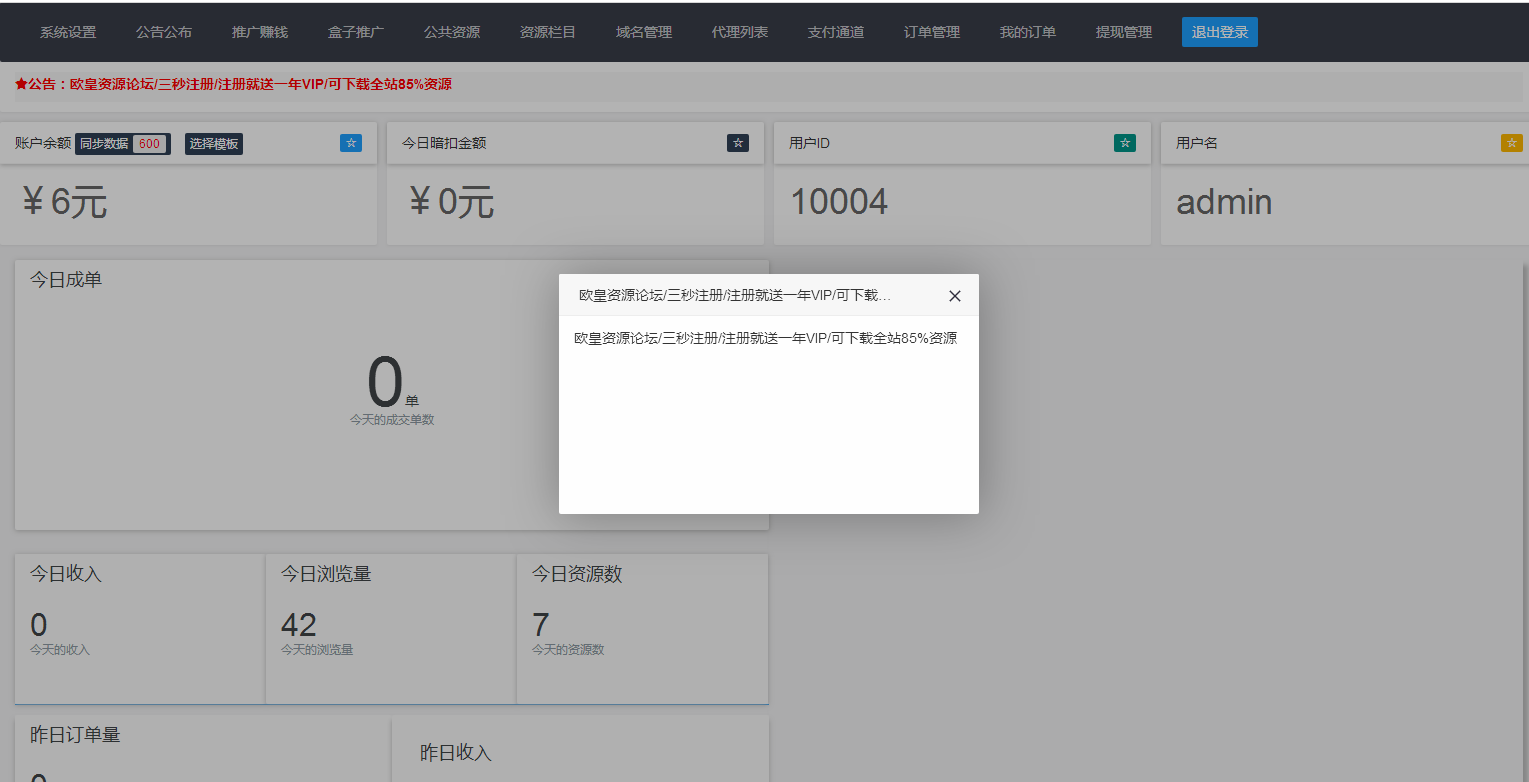Screen dimensions: 1529x782
Task: Open 域名管理
Action: click(643, 31)
